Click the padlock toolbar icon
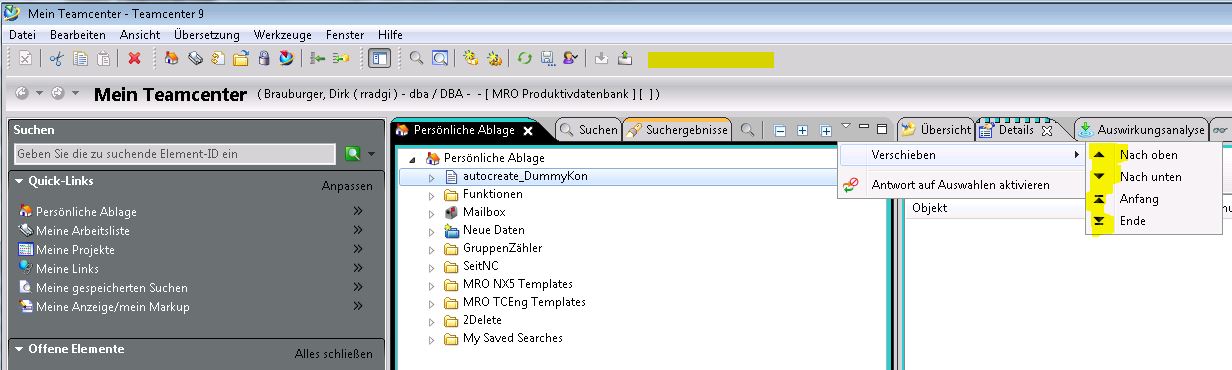Screen dimensions: 1232x370 click(264, 58)
